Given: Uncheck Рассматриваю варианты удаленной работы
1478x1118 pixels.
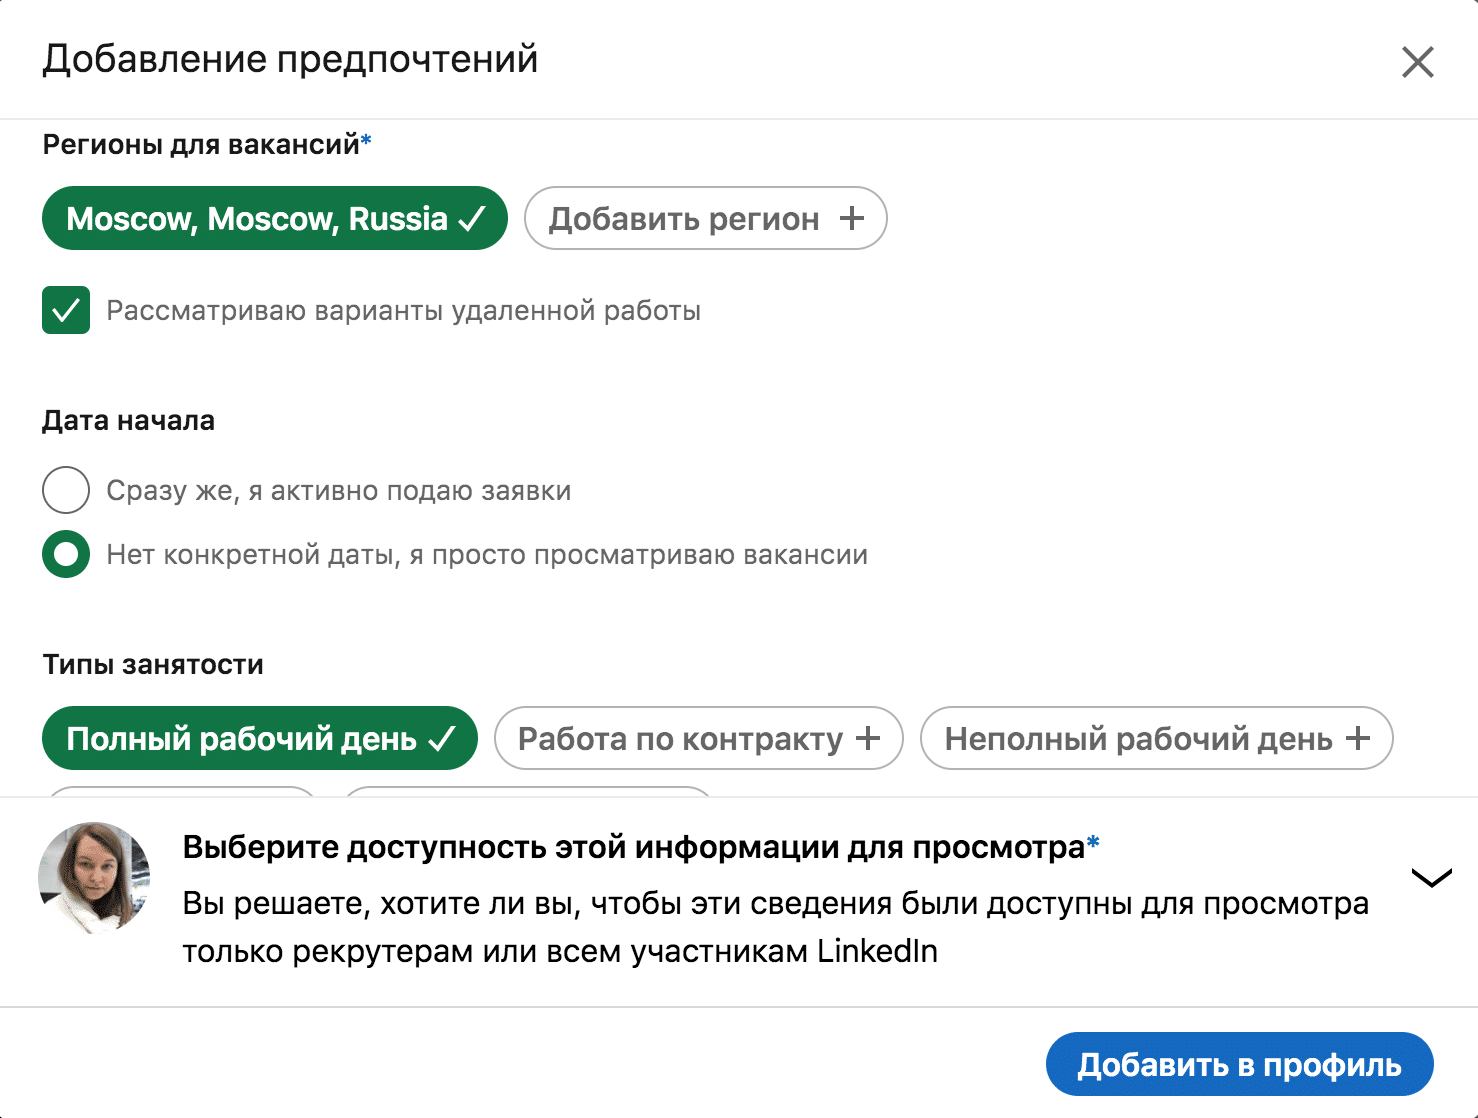Looking at the screenshot, I should (x=66, y=311).
